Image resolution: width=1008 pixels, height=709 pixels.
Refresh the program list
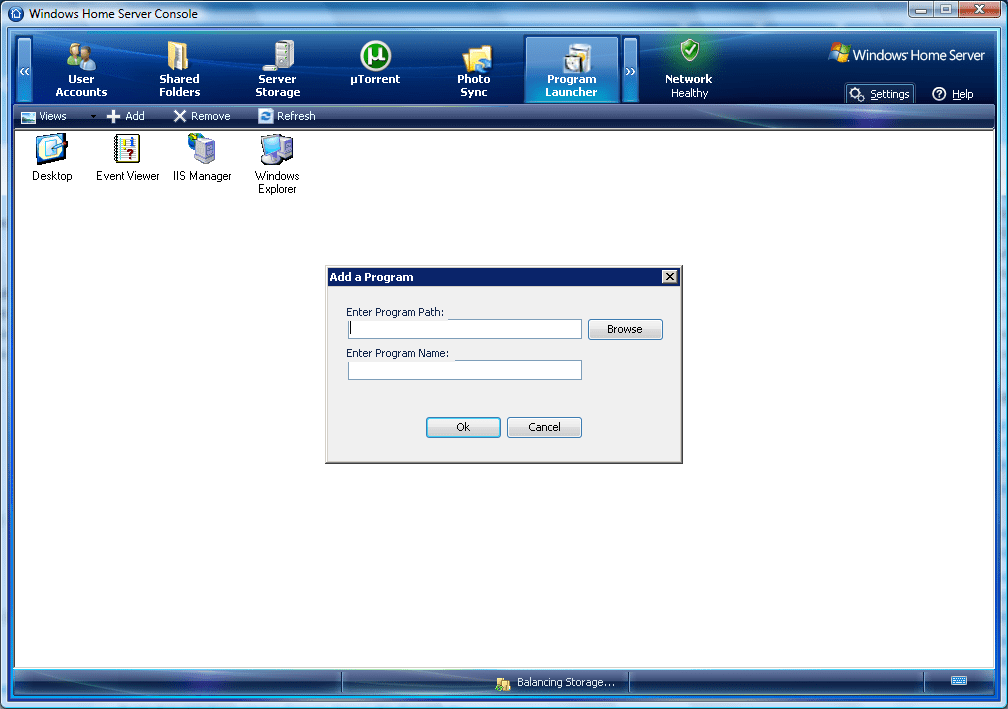pyautogui.click(x=287, y=116)
